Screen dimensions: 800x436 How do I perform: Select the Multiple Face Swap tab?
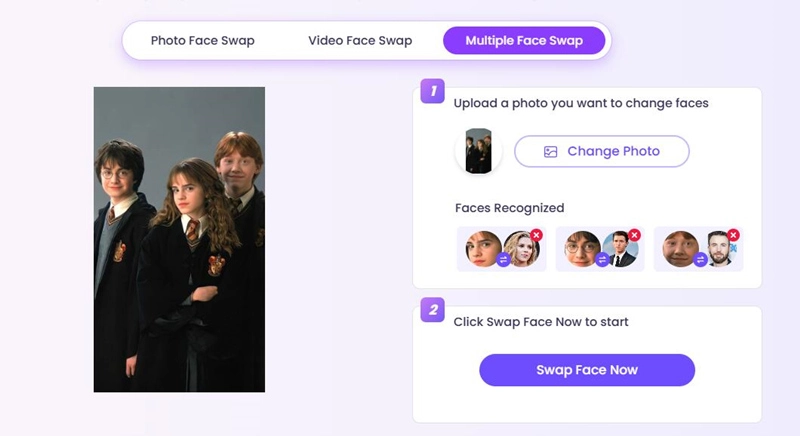point(523,41)
